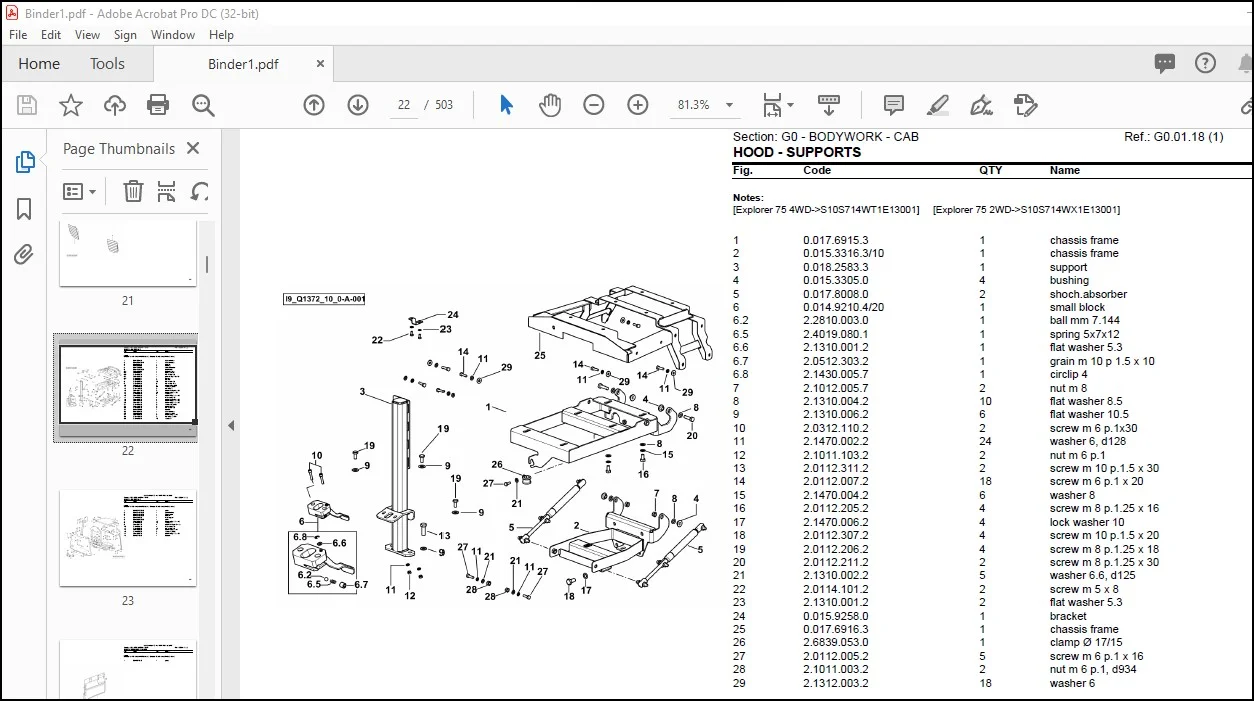This screenshot has height=701, width=1254.
Task: Rotate page icon in thumbnails panel
Action: (200, 191)
